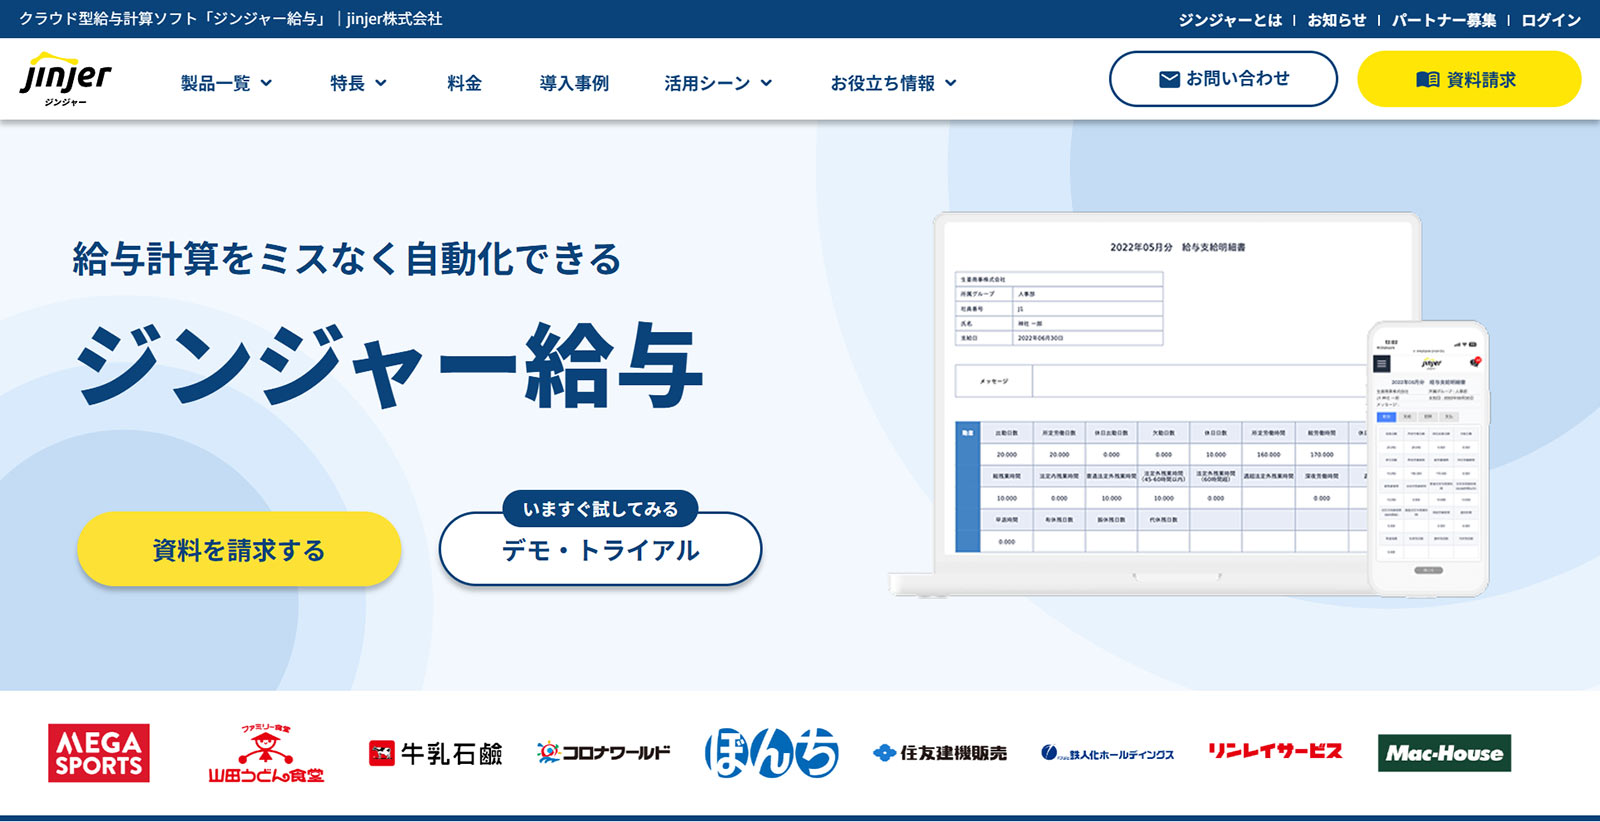1600x822 pixels.
Task: Click the デモ・トライアル button
Action: 600,550
